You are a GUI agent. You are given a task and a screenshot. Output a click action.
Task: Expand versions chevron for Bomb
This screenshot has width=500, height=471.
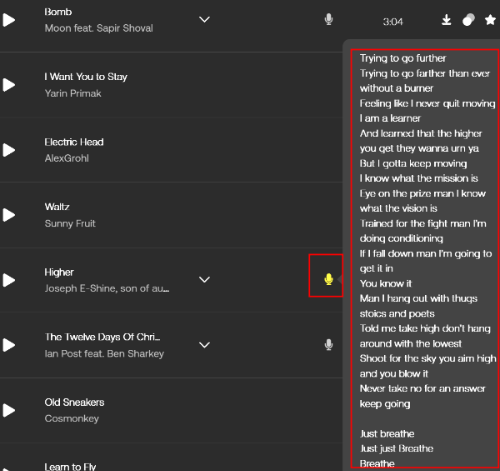(x=204, y=19)
